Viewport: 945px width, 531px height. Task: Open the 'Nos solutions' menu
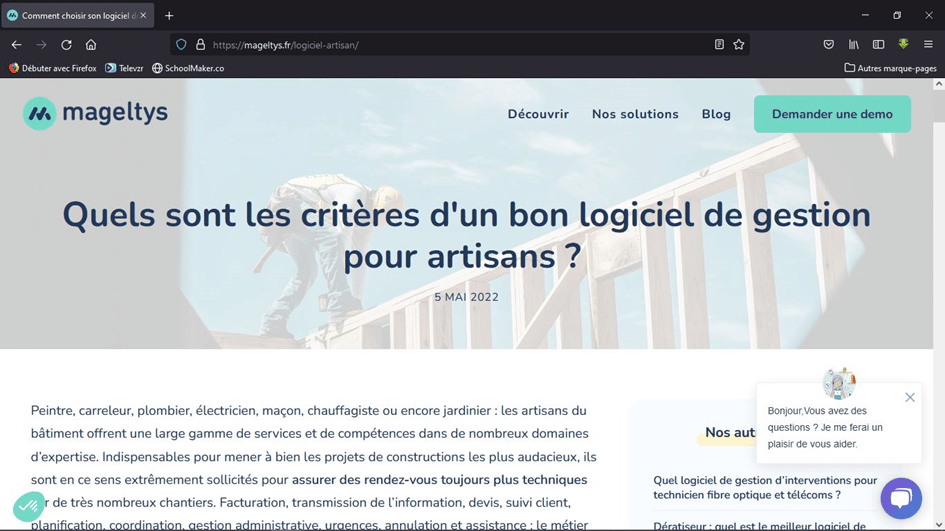pyautogui.click(x=635, y=114)
